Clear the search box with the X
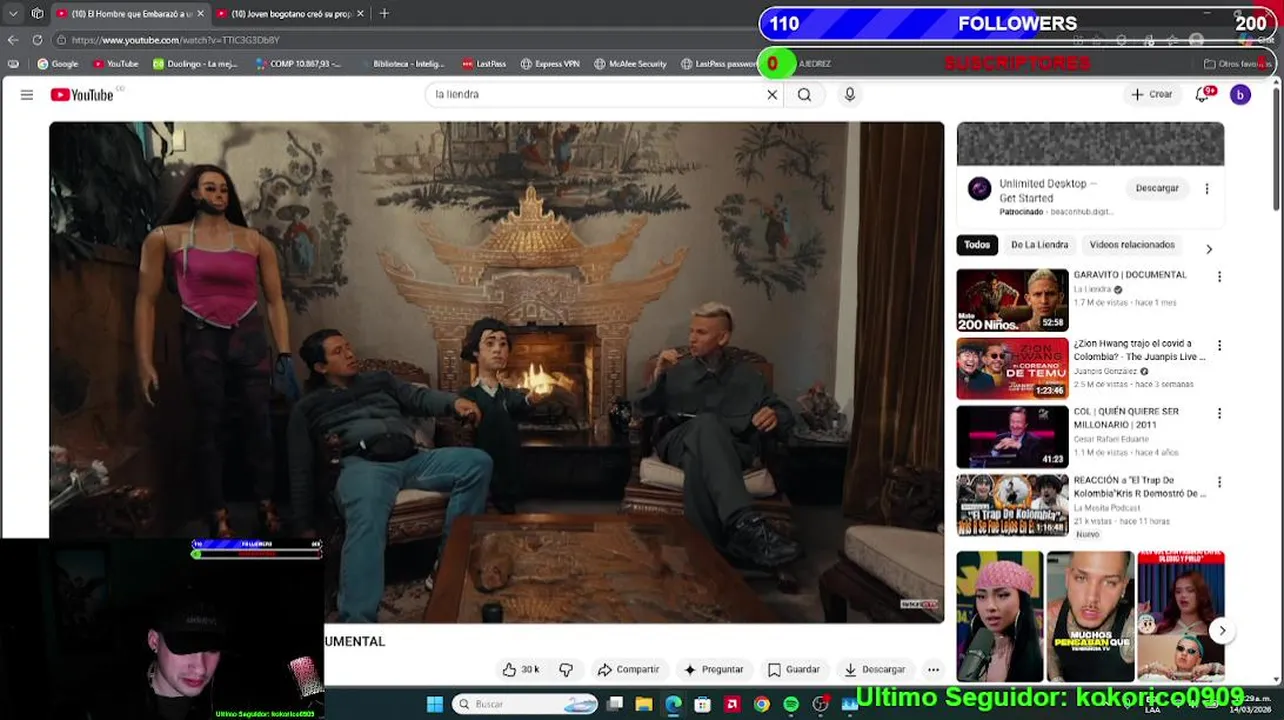 coord(772,95)
